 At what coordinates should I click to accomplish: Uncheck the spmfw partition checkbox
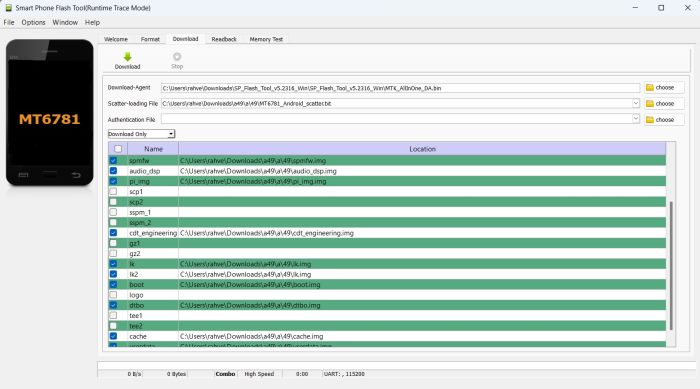click(x=113, y=160)
